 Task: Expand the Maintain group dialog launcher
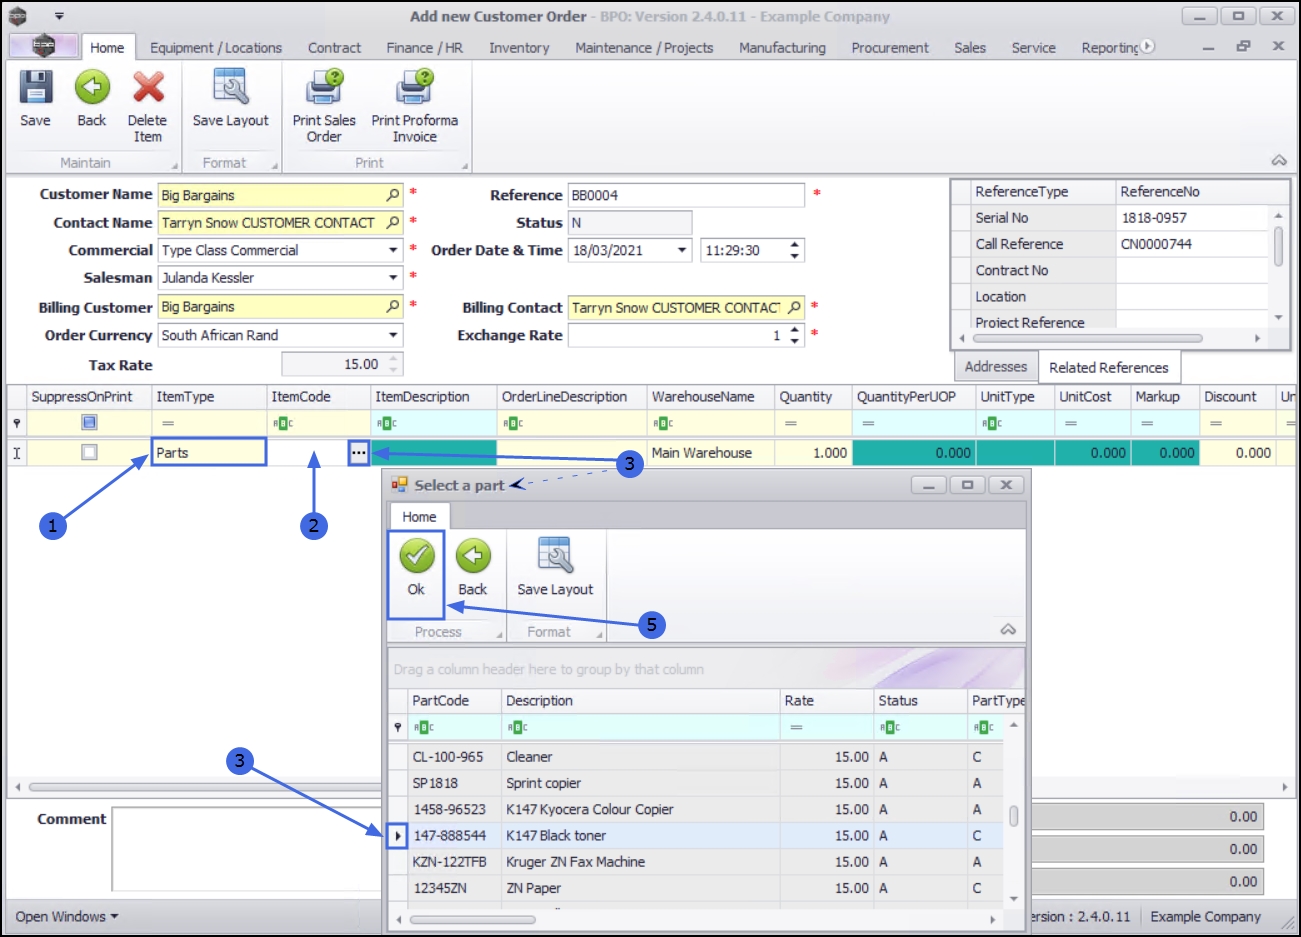pos(175,165)
